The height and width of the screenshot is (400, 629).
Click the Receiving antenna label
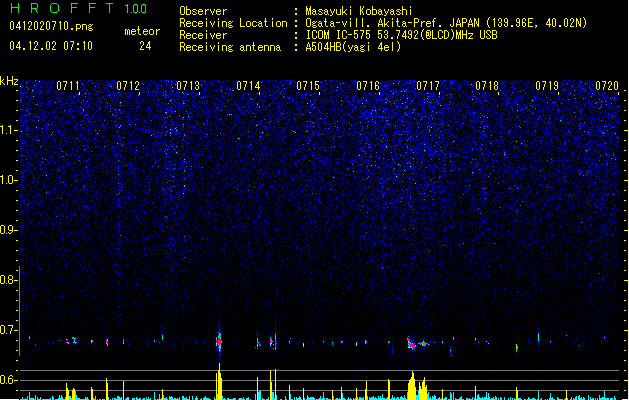click(230, 47)
